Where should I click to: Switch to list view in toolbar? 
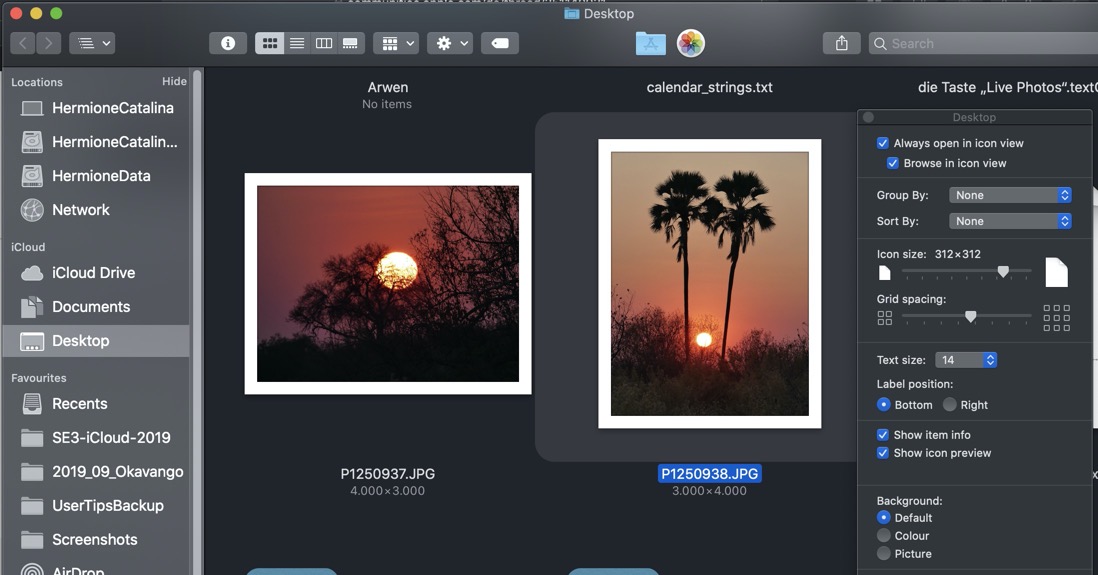[297, 43]
